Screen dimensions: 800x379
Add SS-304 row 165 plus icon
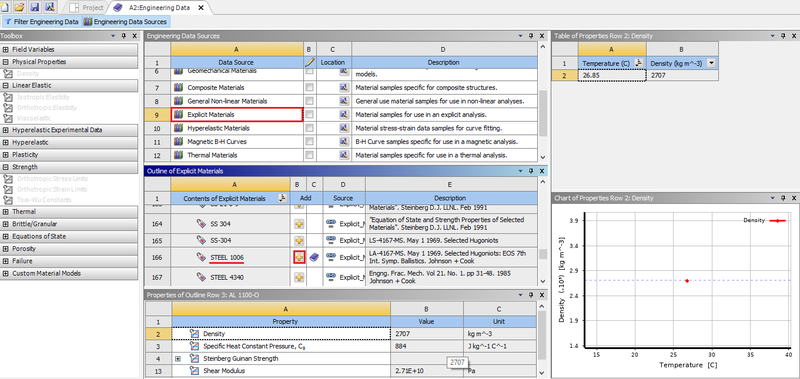click(299, 240)
